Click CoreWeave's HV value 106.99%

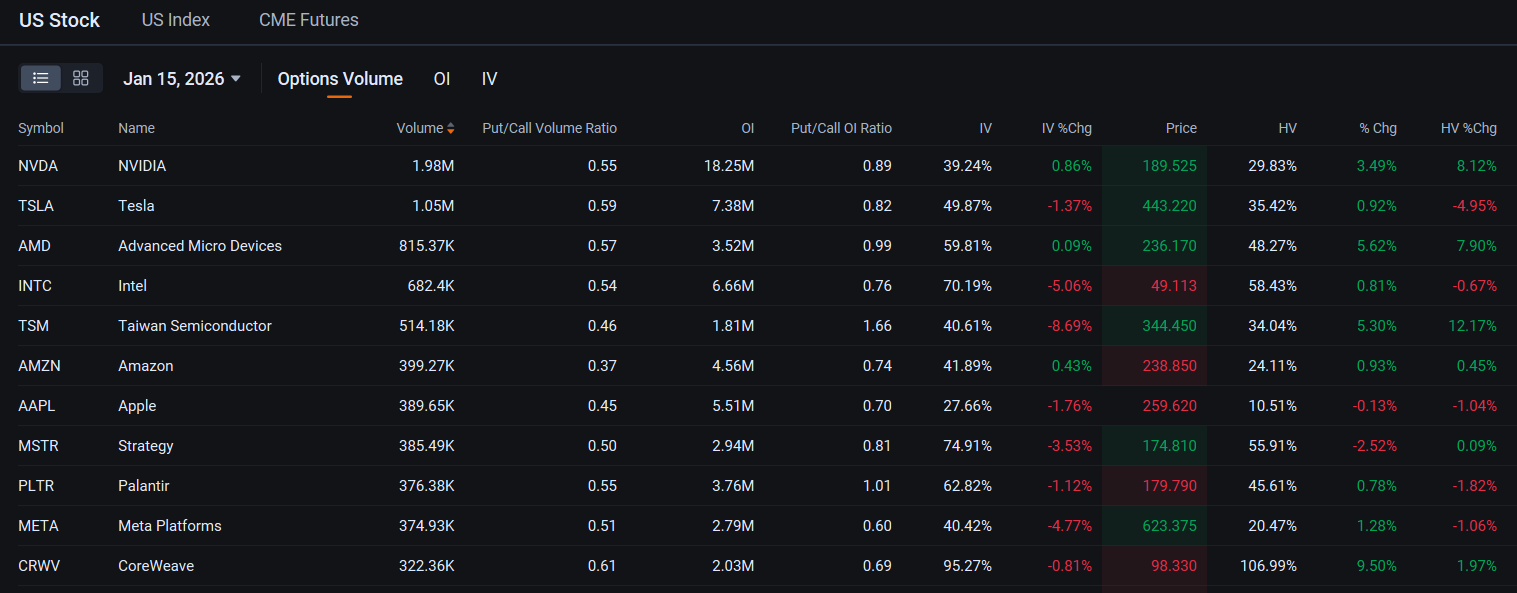click(x=1268, y=566)
